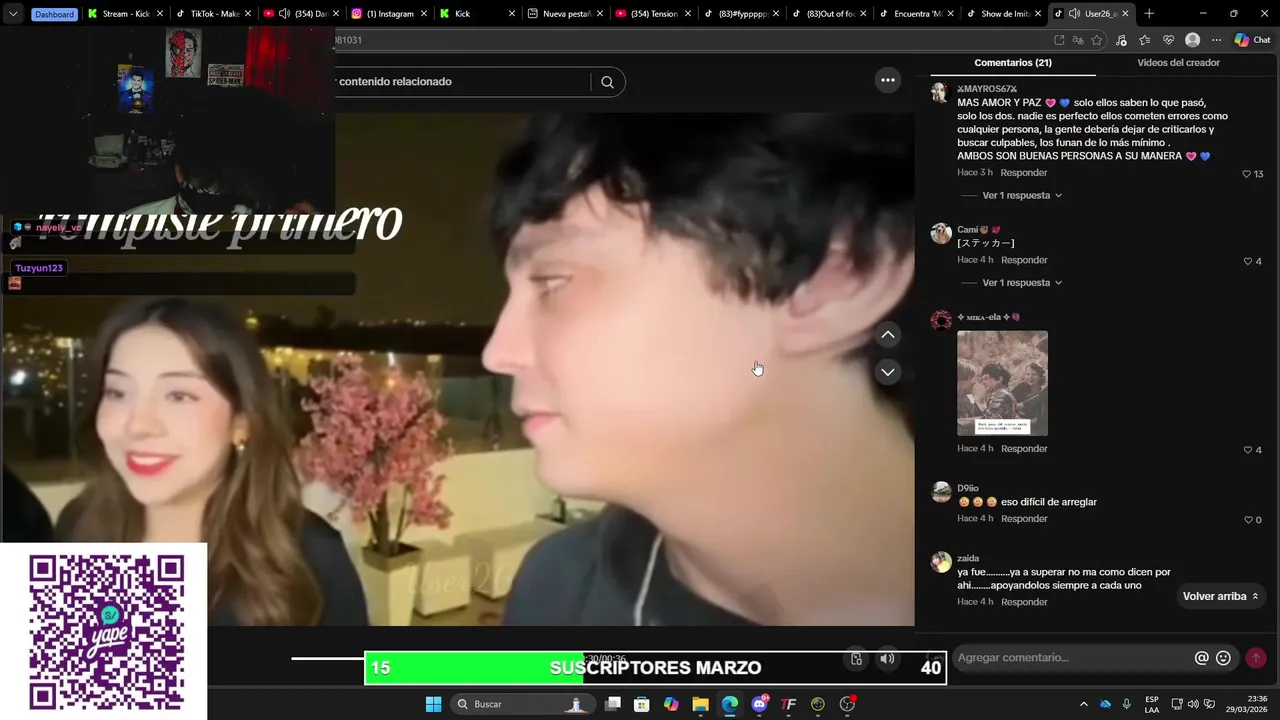The width and height of the screenshot is (1280, 720).
Task: Switch to Videos del creador tab
Action: pos(1178,63)
